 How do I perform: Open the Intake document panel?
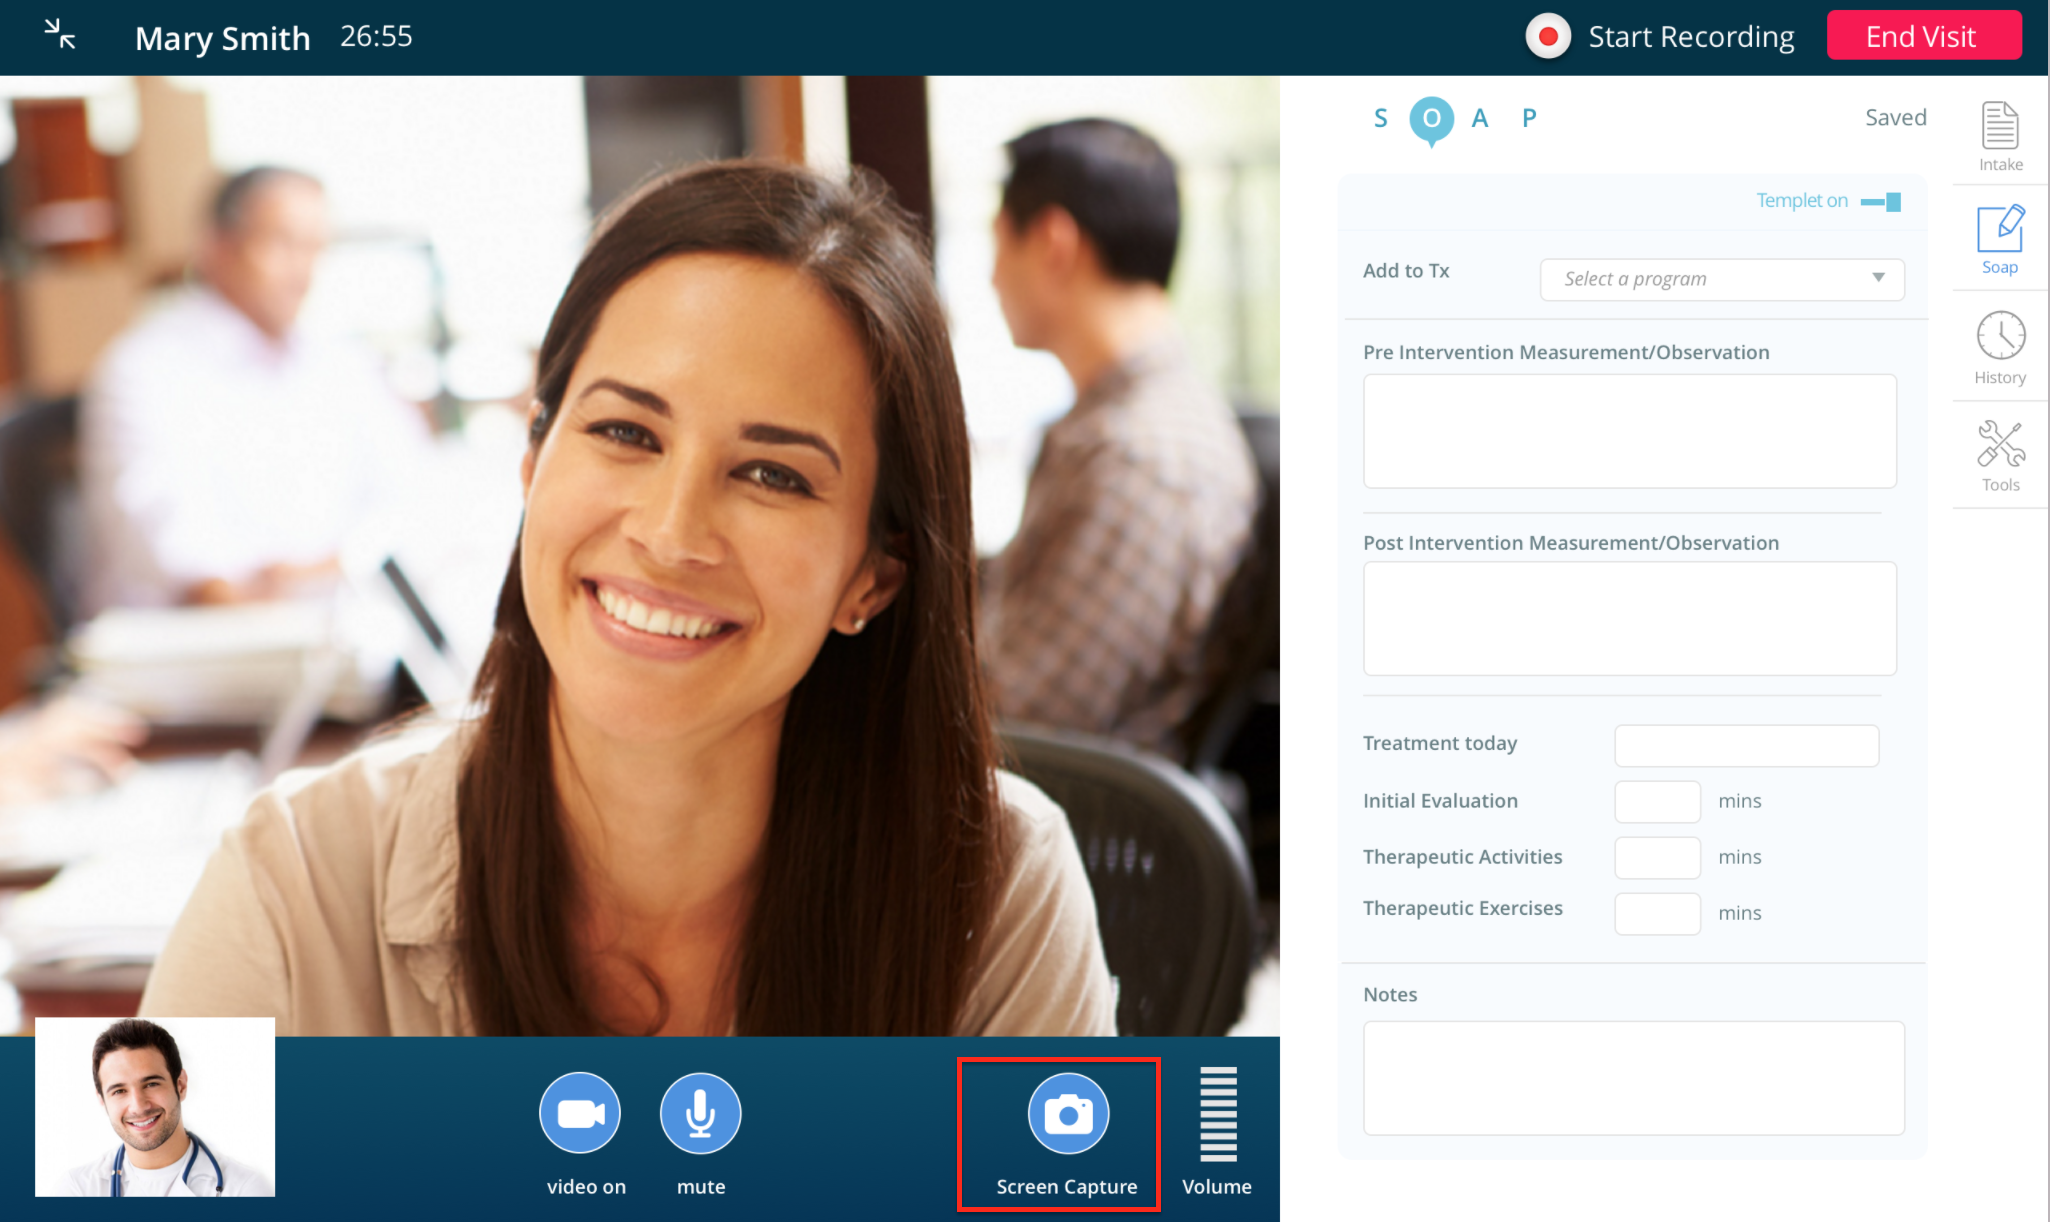(x=2000, y=135)
